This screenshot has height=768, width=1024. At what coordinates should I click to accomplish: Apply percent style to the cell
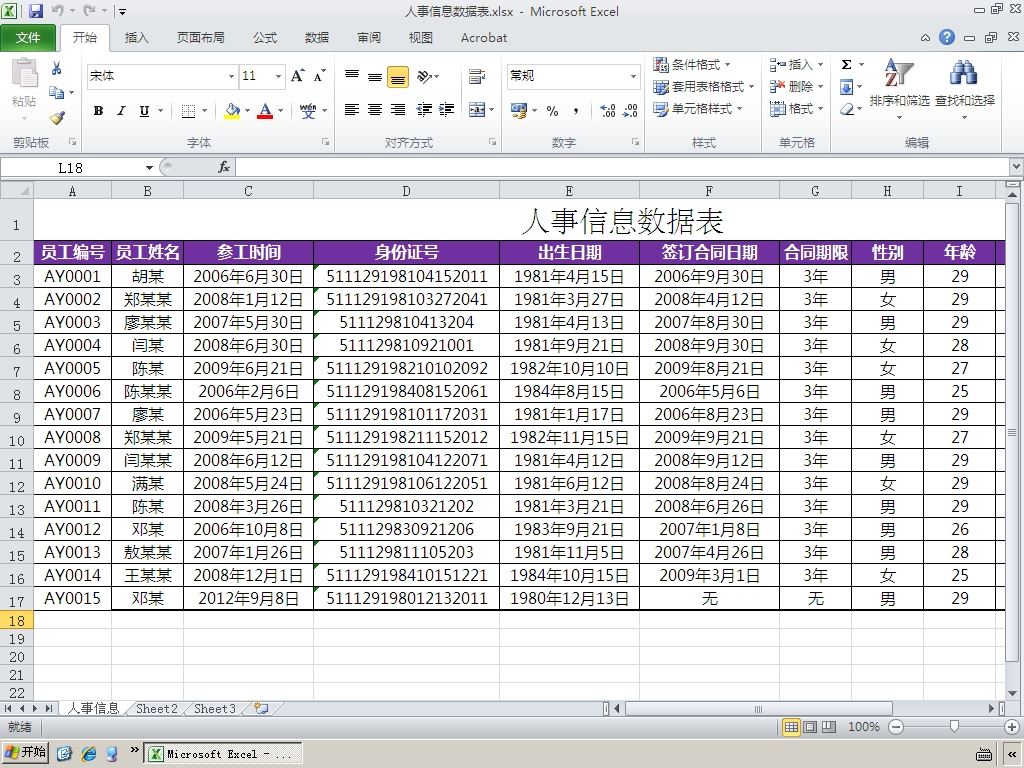pos(552,110)
